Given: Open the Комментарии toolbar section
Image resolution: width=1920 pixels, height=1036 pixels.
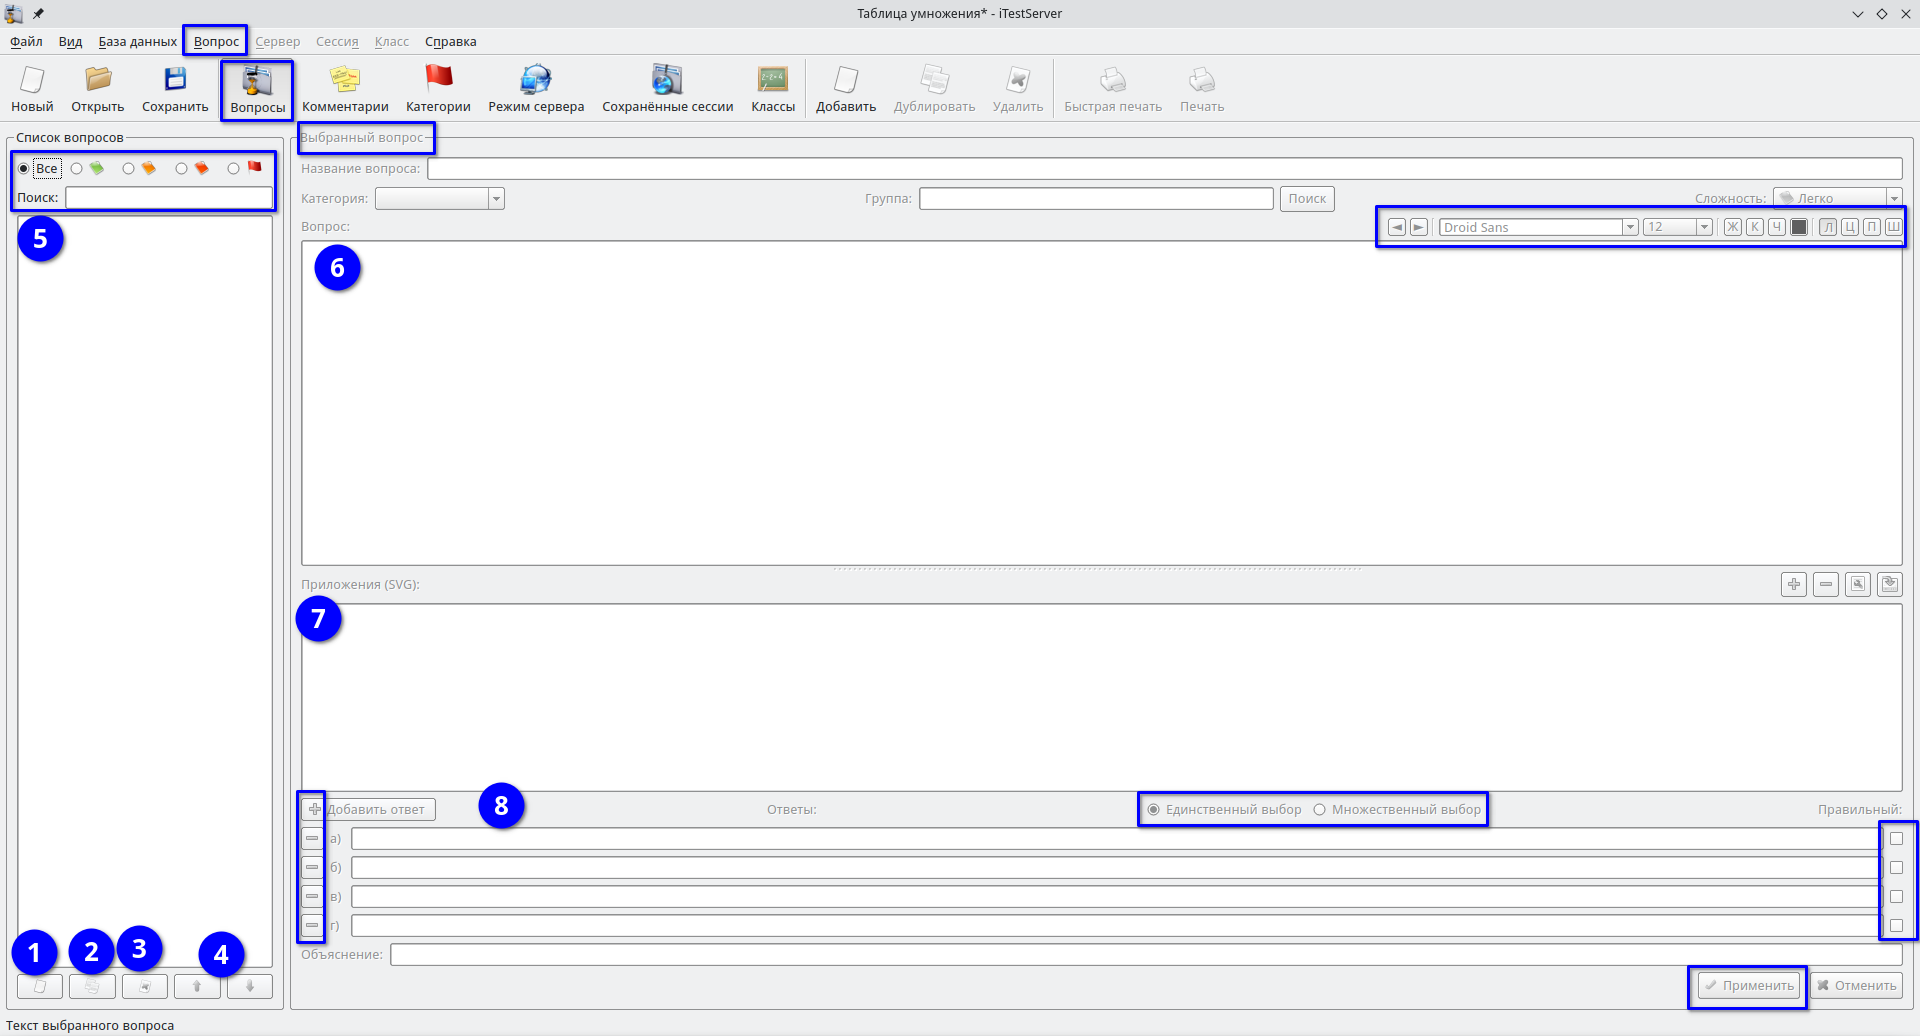Looking at the screenshot, I should [x=345, y=89].
